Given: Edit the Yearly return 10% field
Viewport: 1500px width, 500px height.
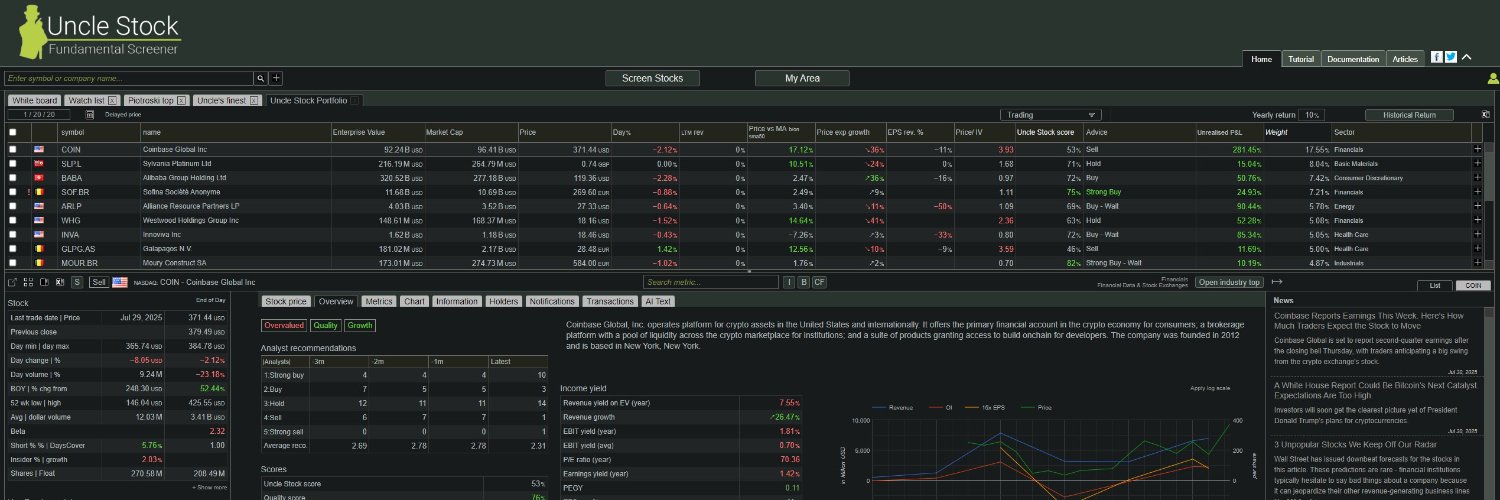Looking at the screenshot, I should 1311,115.
